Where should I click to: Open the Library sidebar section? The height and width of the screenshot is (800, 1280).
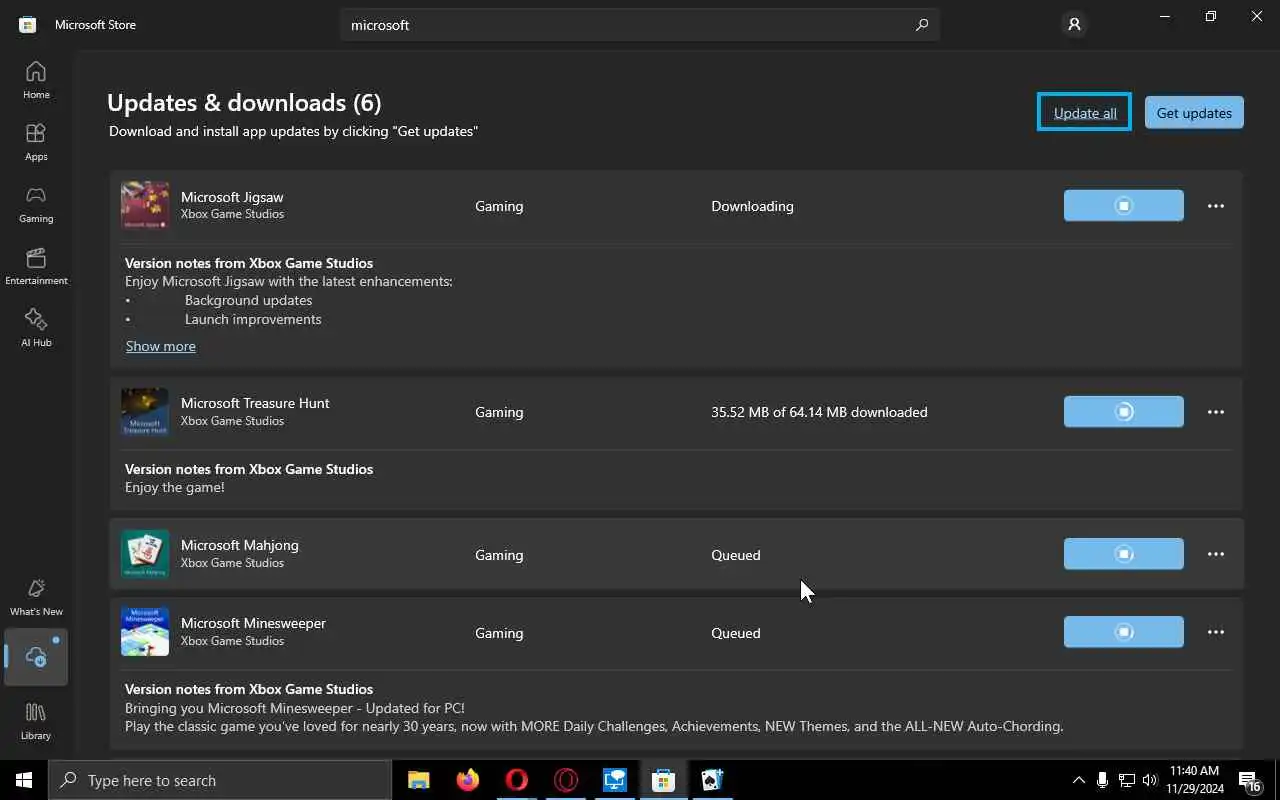(x=36, y=720)
